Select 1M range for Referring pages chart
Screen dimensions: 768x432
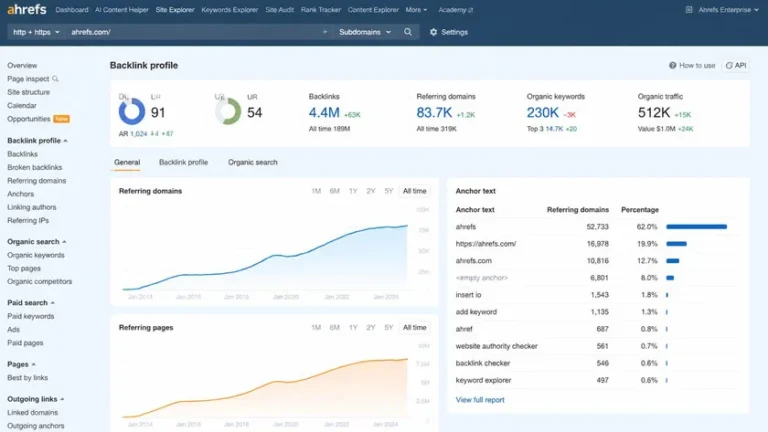pos(316,328)
